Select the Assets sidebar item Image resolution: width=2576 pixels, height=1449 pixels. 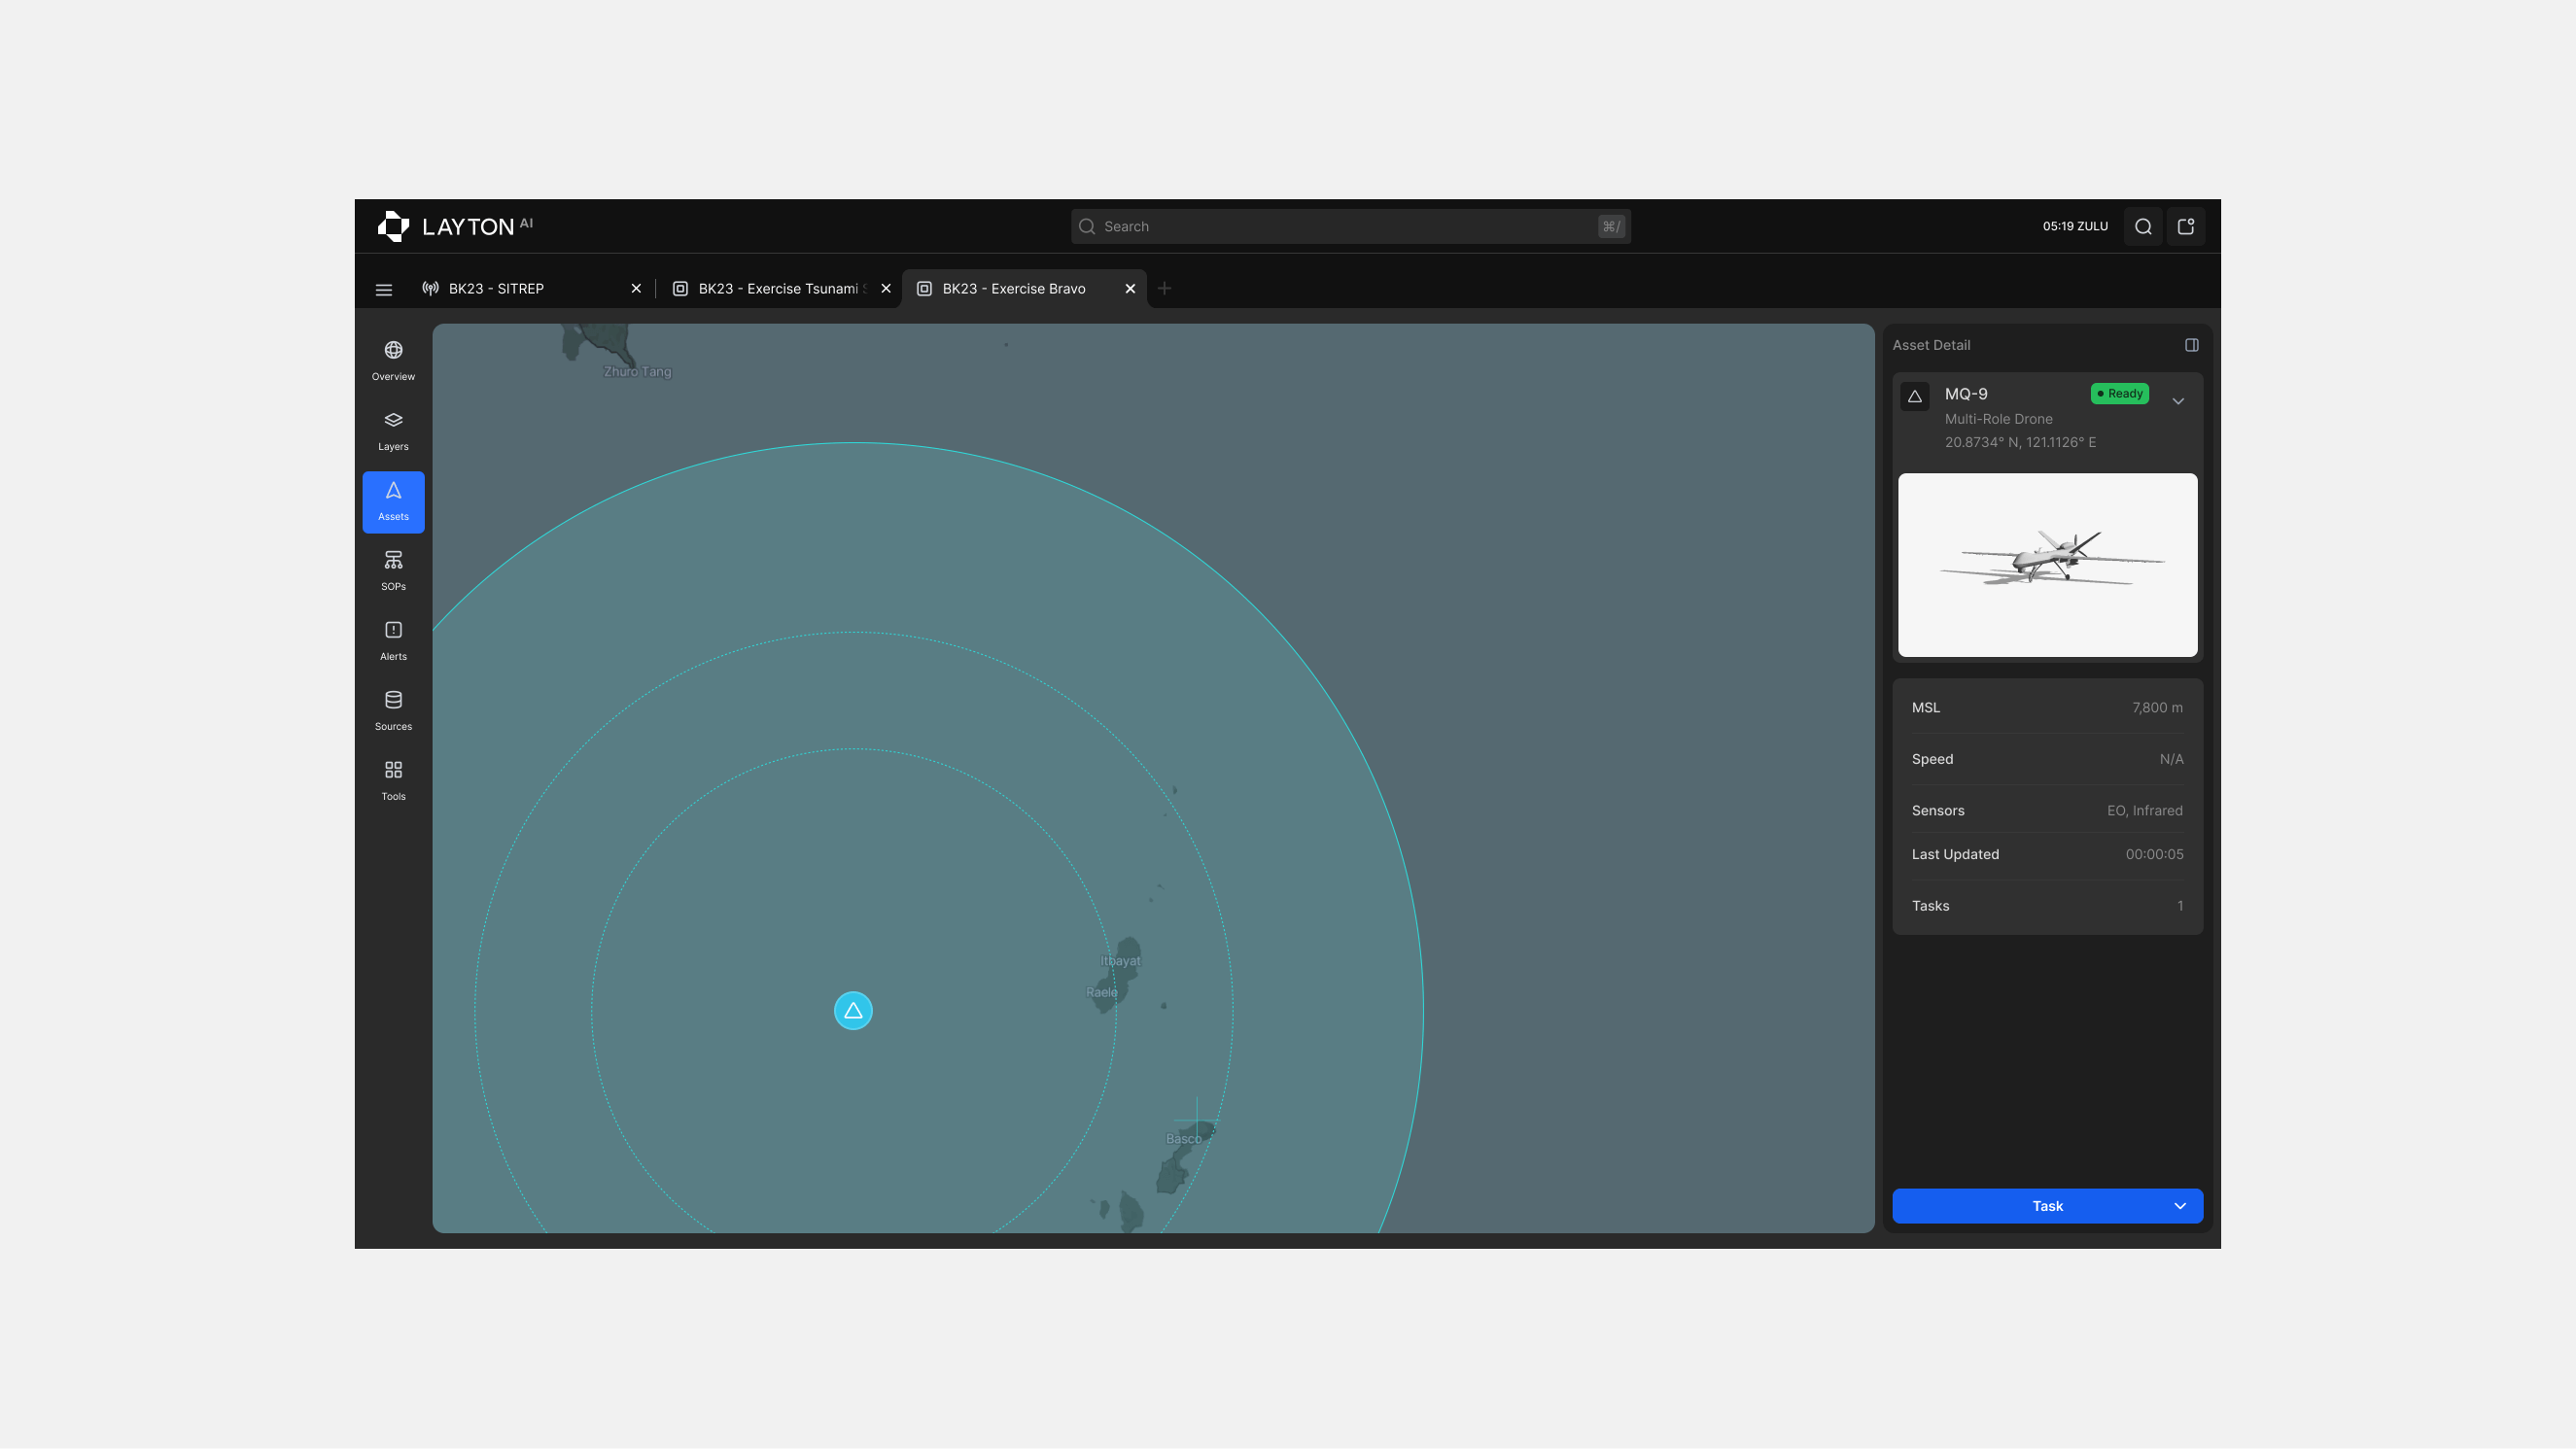coord(393,501)
